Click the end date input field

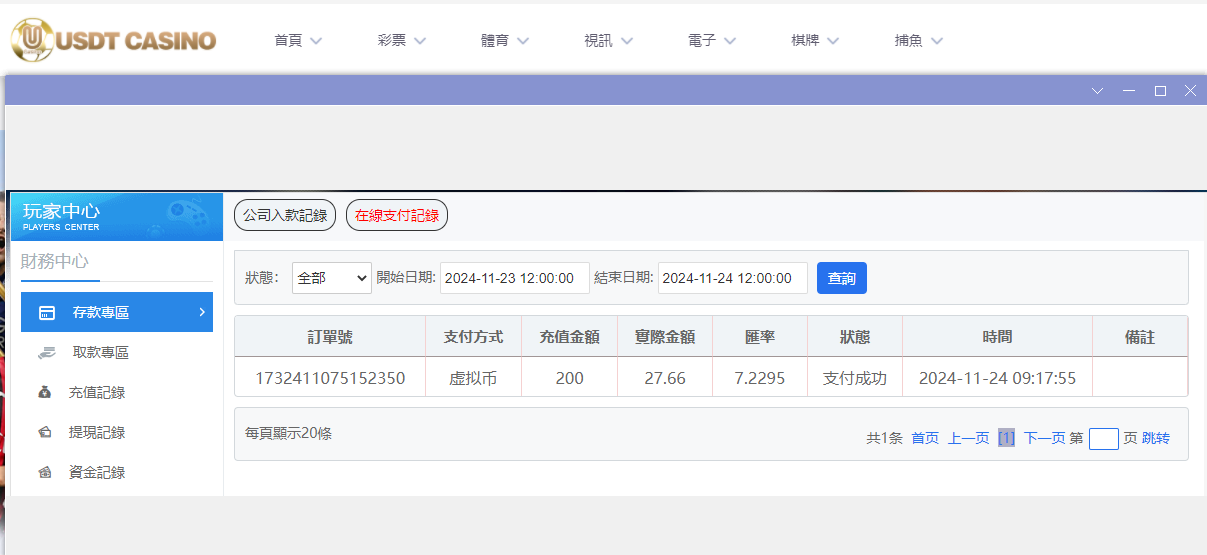click(x=732, y=278)
